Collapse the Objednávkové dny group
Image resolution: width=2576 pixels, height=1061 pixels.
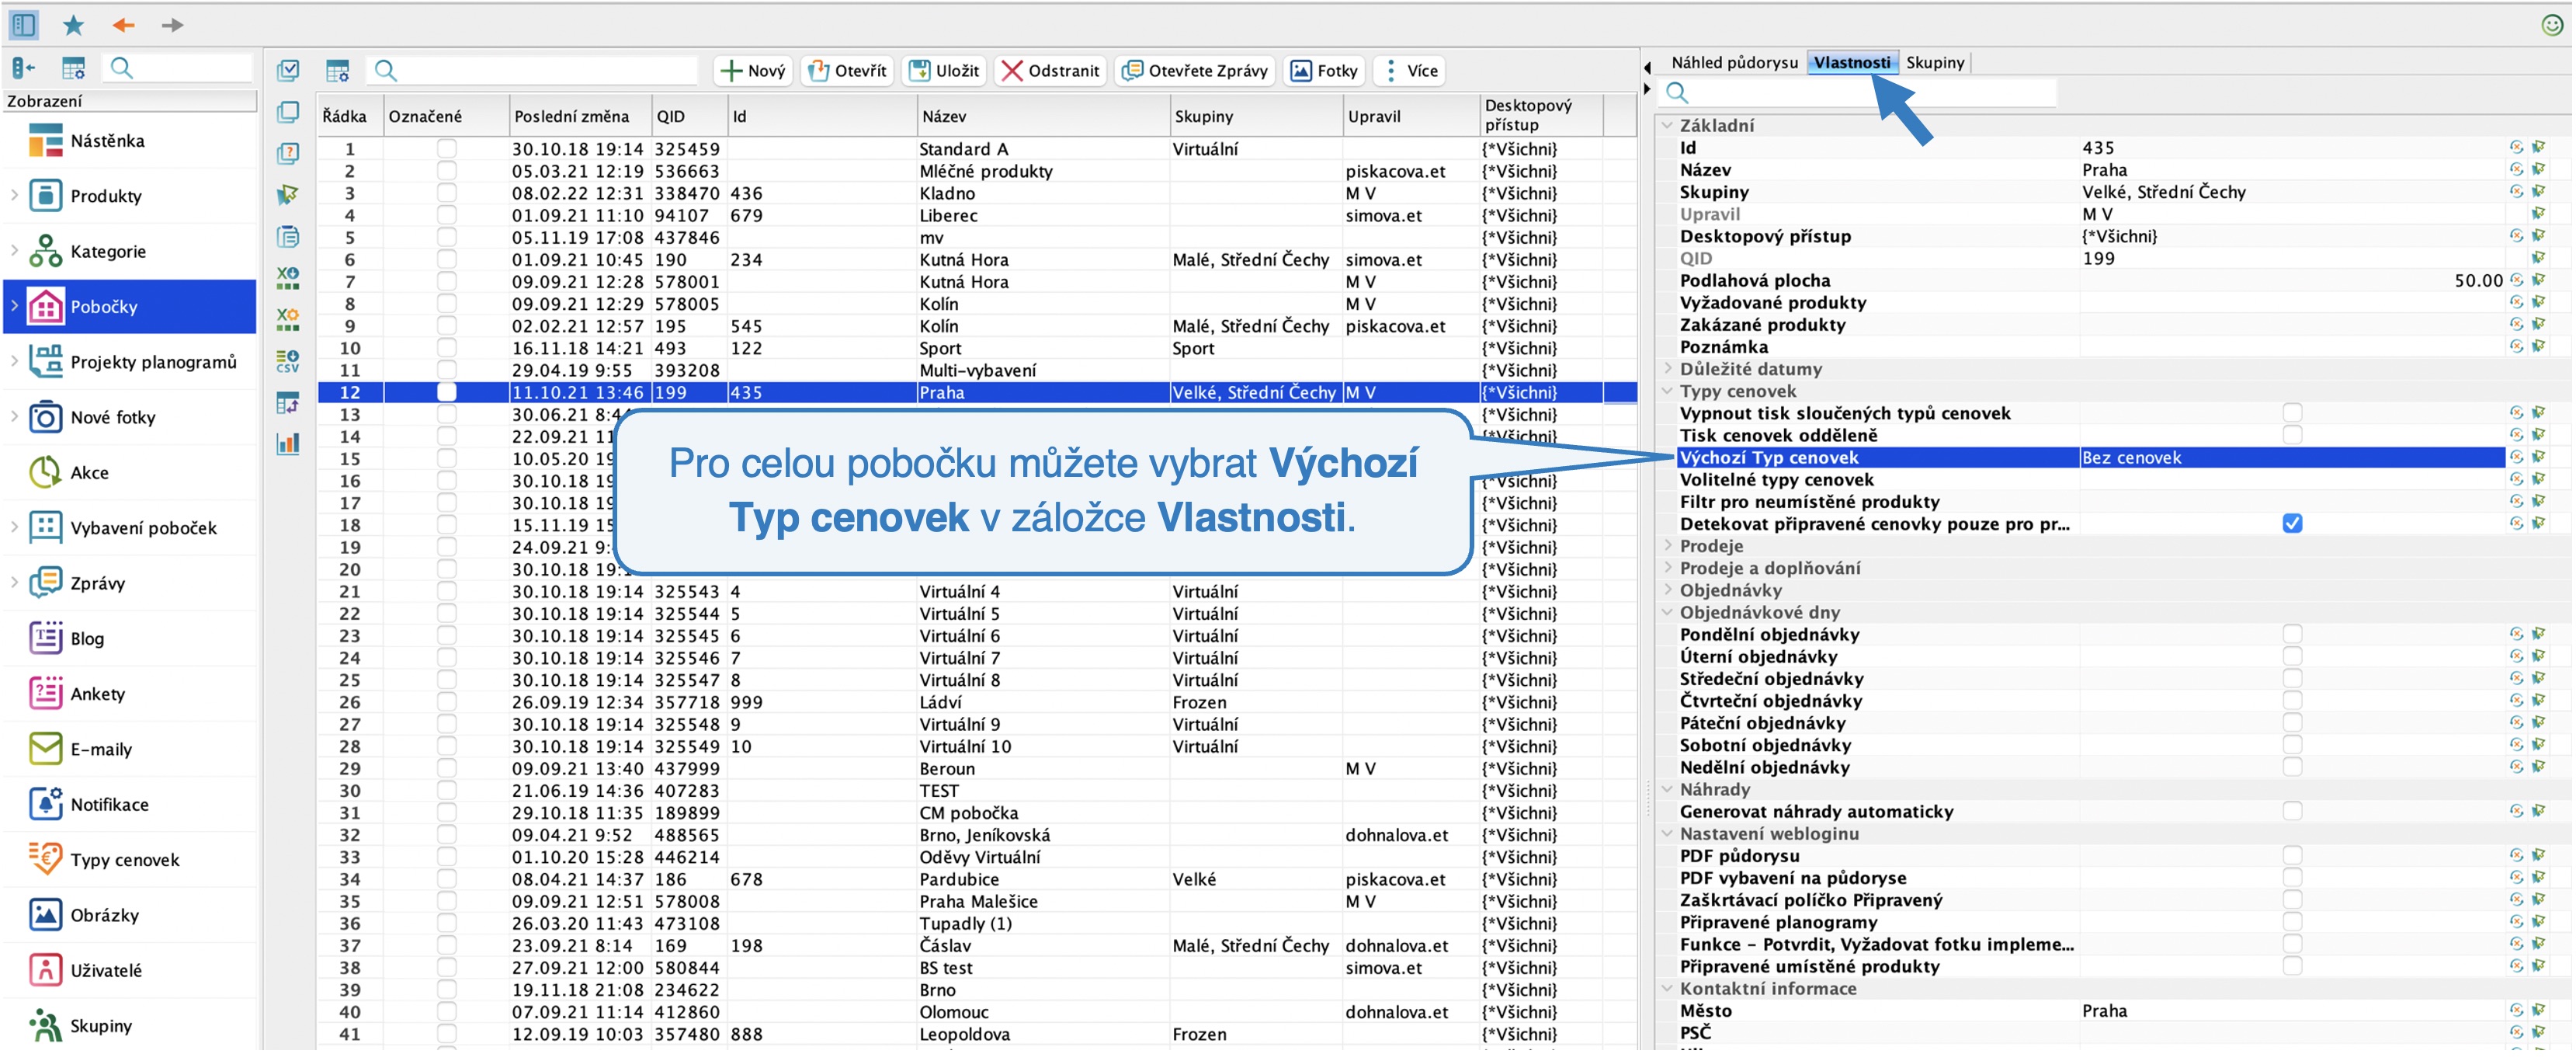[1667, 612]
